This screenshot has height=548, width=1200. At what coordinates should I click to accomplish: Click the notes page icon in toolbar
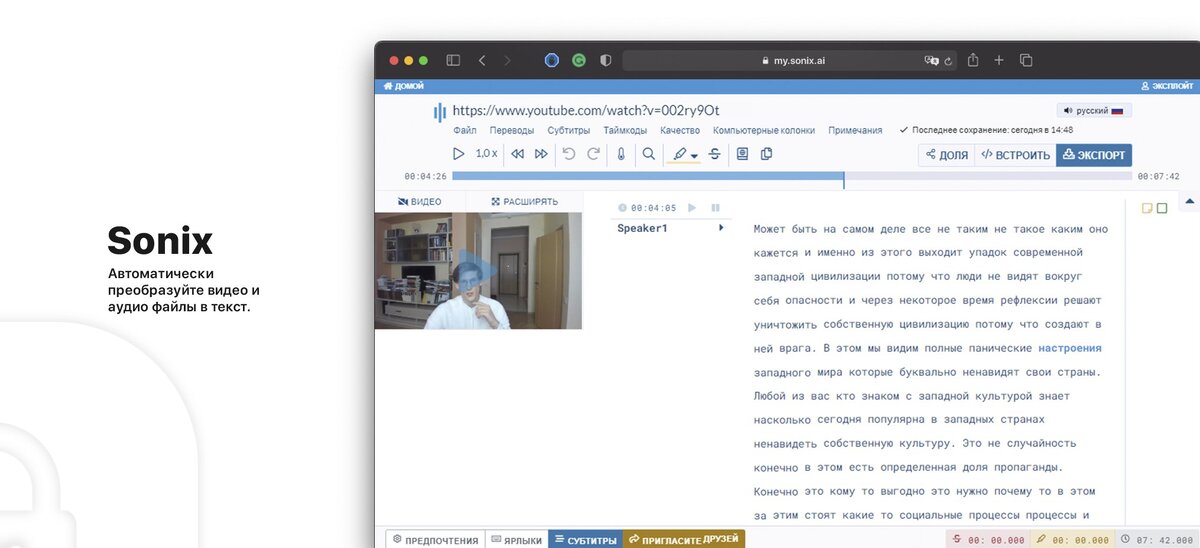pyautogui.click(x=742, y=154)
